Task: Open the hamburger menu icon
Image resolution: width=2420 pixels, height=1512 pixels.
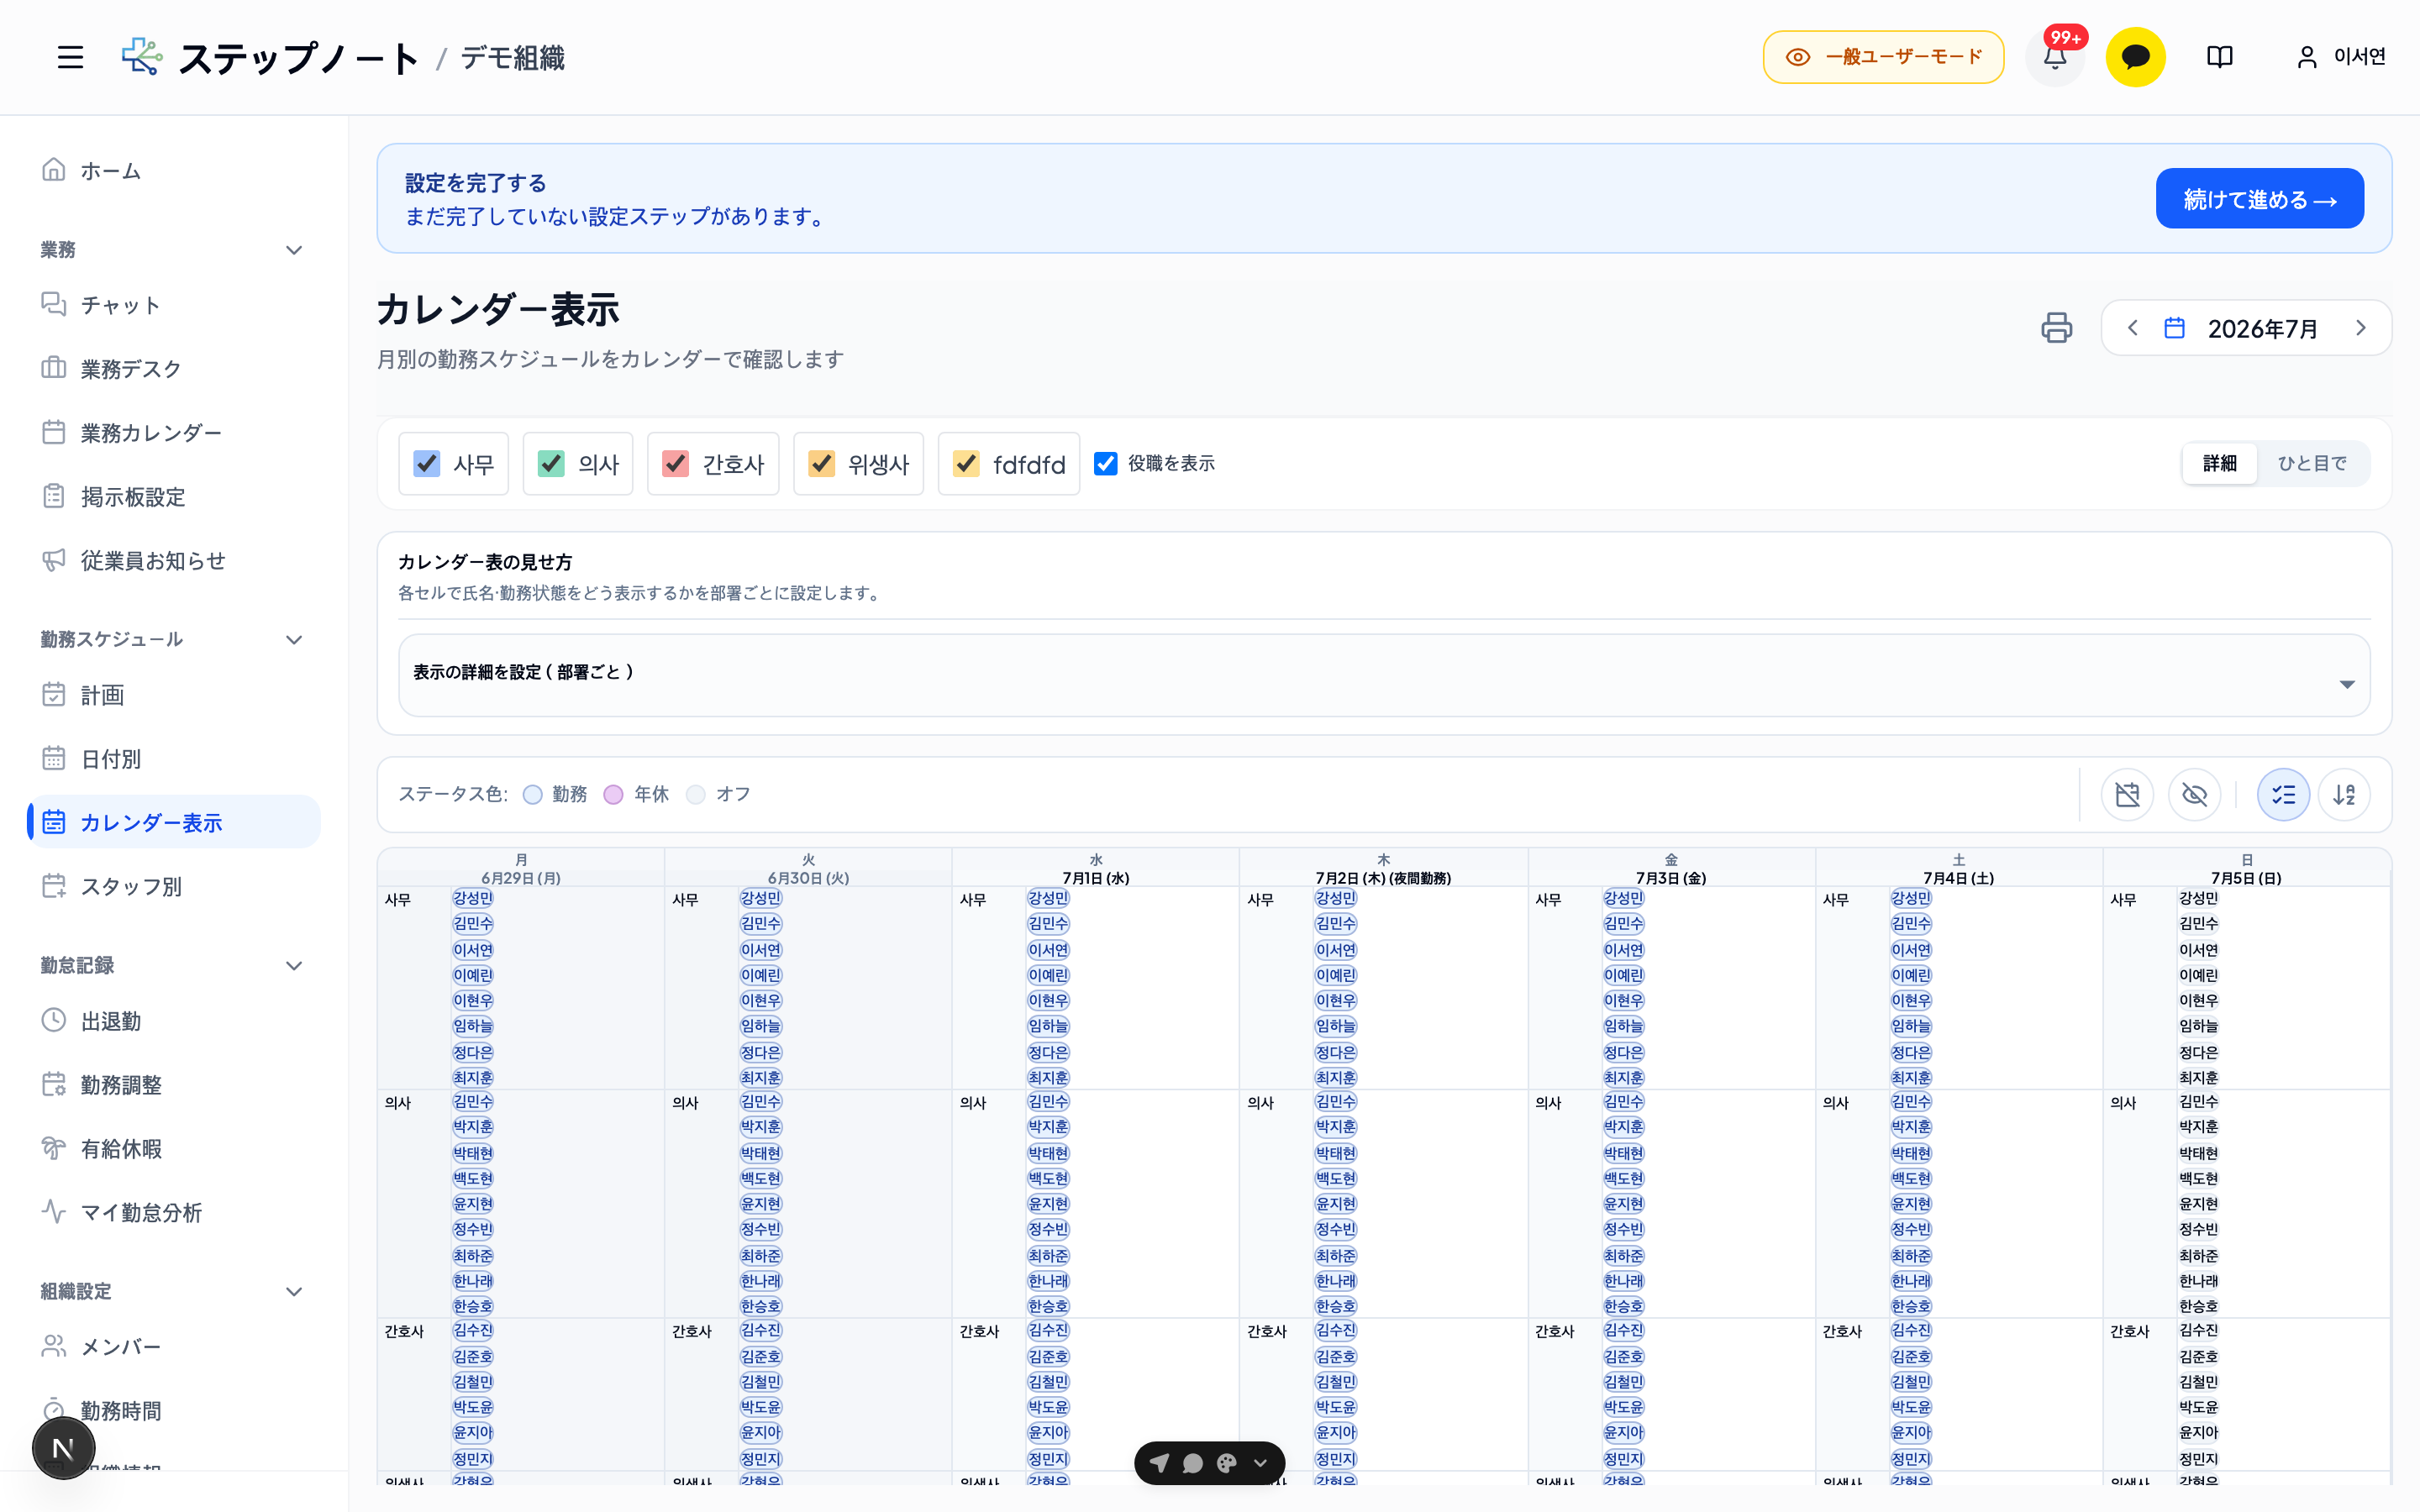Action: coord(70,57)
